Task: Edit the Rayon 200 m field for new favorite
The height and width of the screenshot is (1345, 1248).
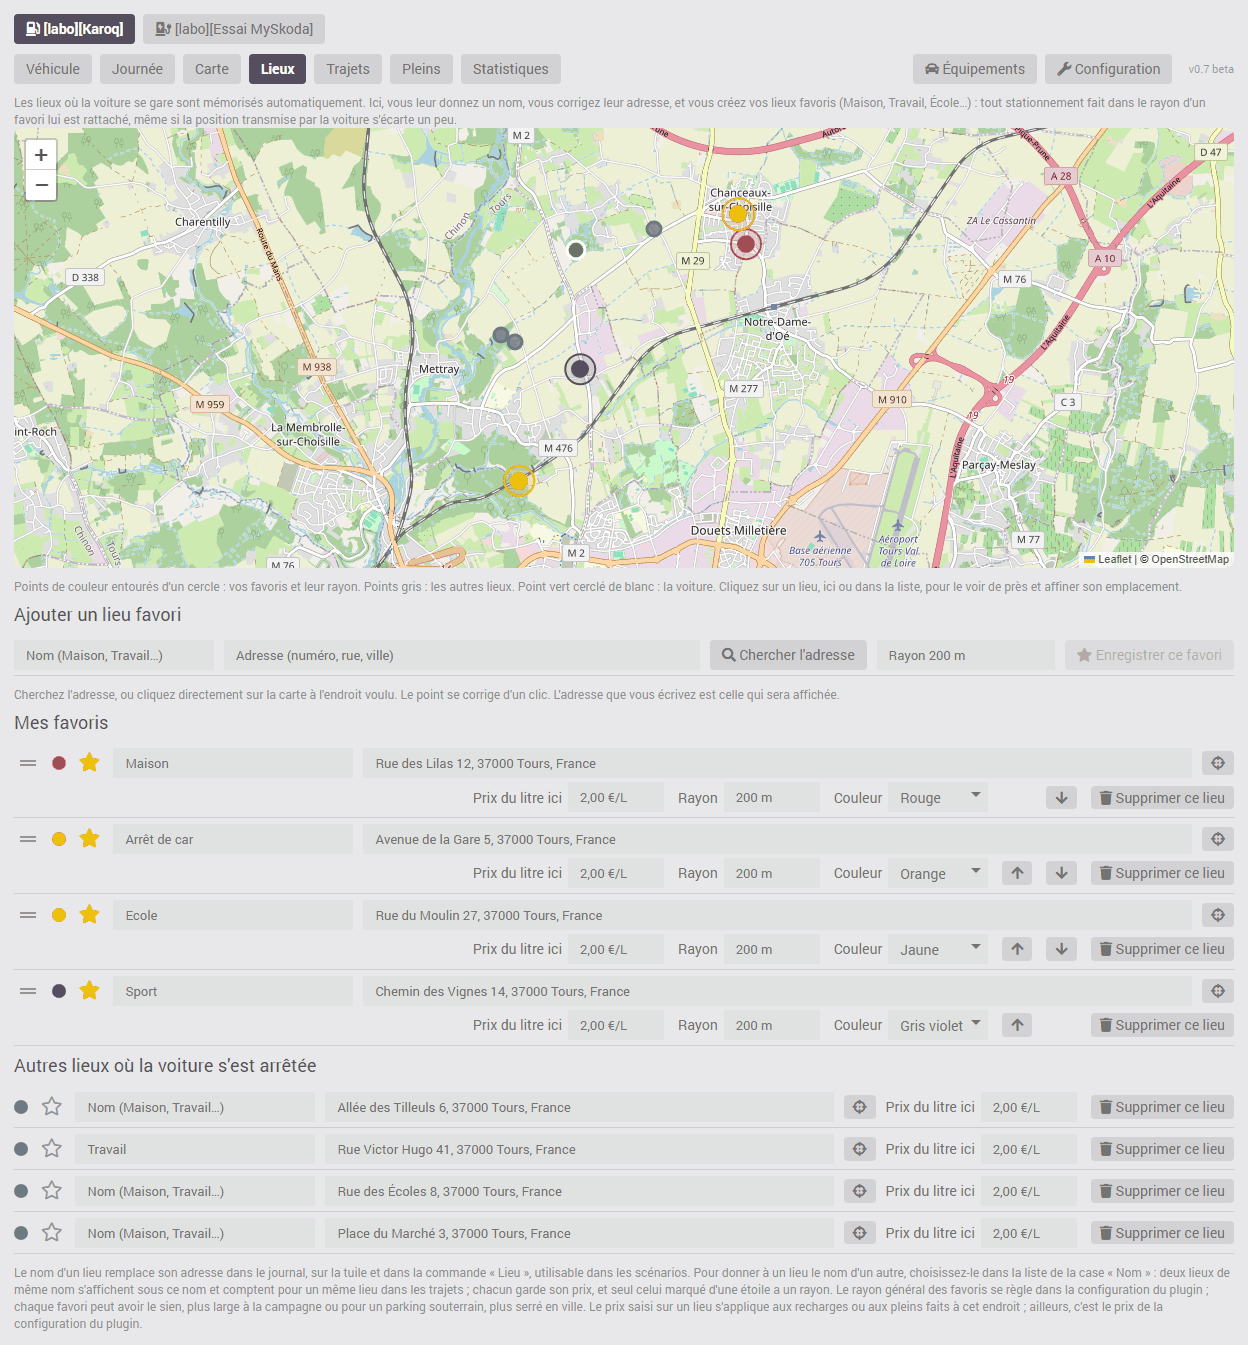Action: tap(966, 655)
